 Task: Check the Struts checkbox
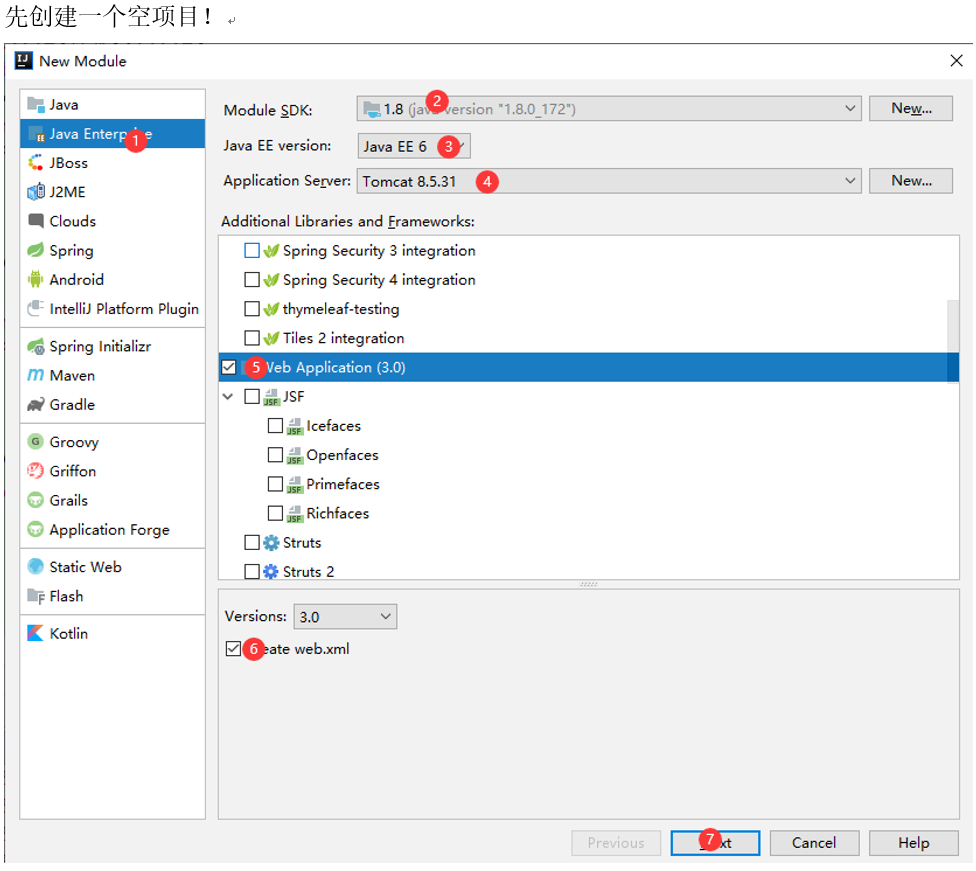[x=252, y=543]
